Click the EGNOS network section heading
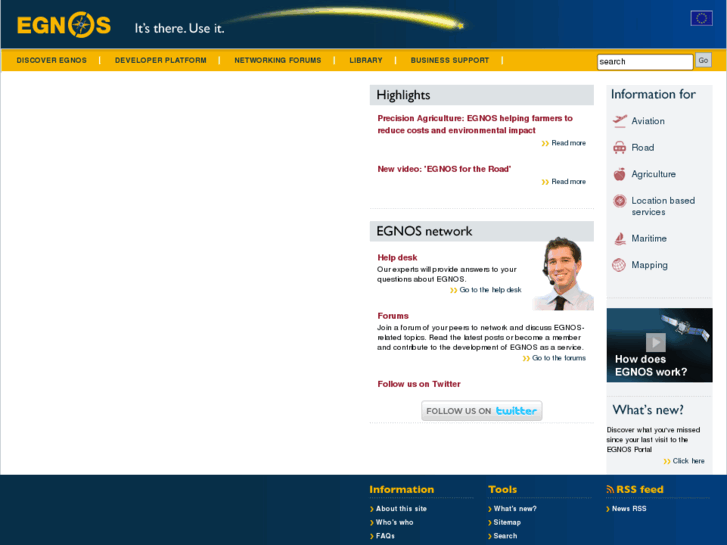The height and width of the screenshot is (545, 727). coord(424,231)
